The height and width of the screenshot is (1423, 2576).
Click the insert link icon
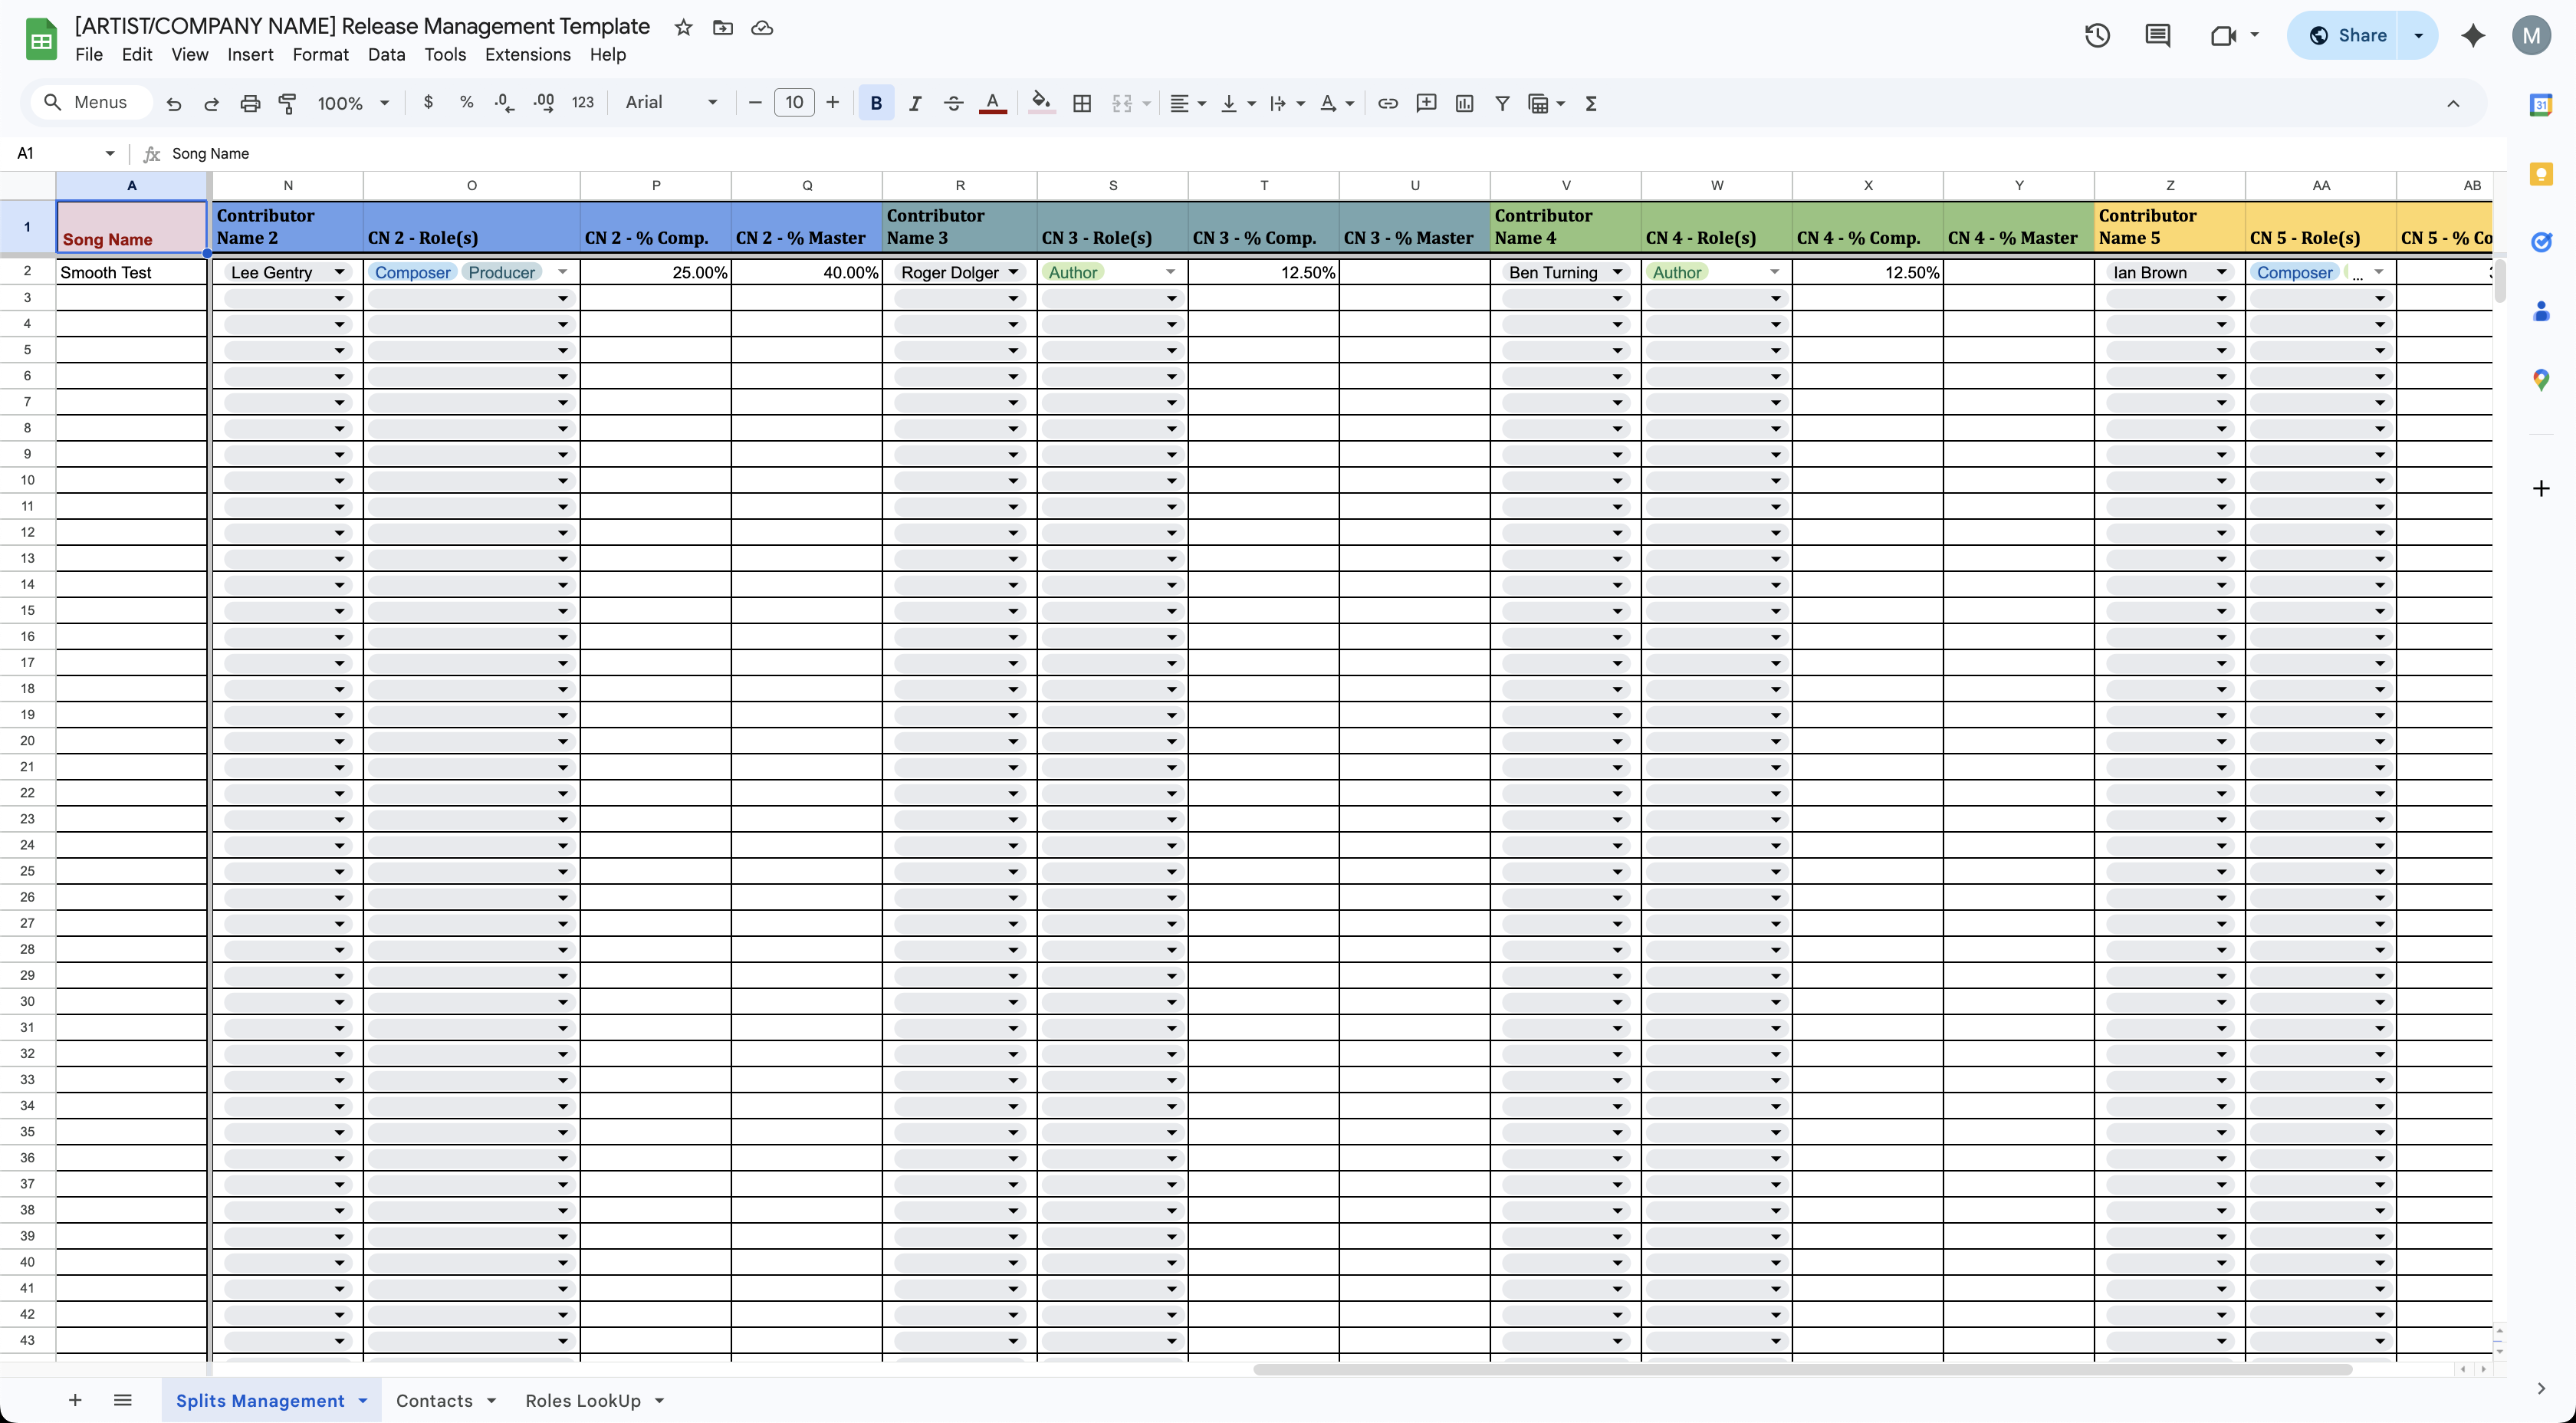coord(1387,103)
